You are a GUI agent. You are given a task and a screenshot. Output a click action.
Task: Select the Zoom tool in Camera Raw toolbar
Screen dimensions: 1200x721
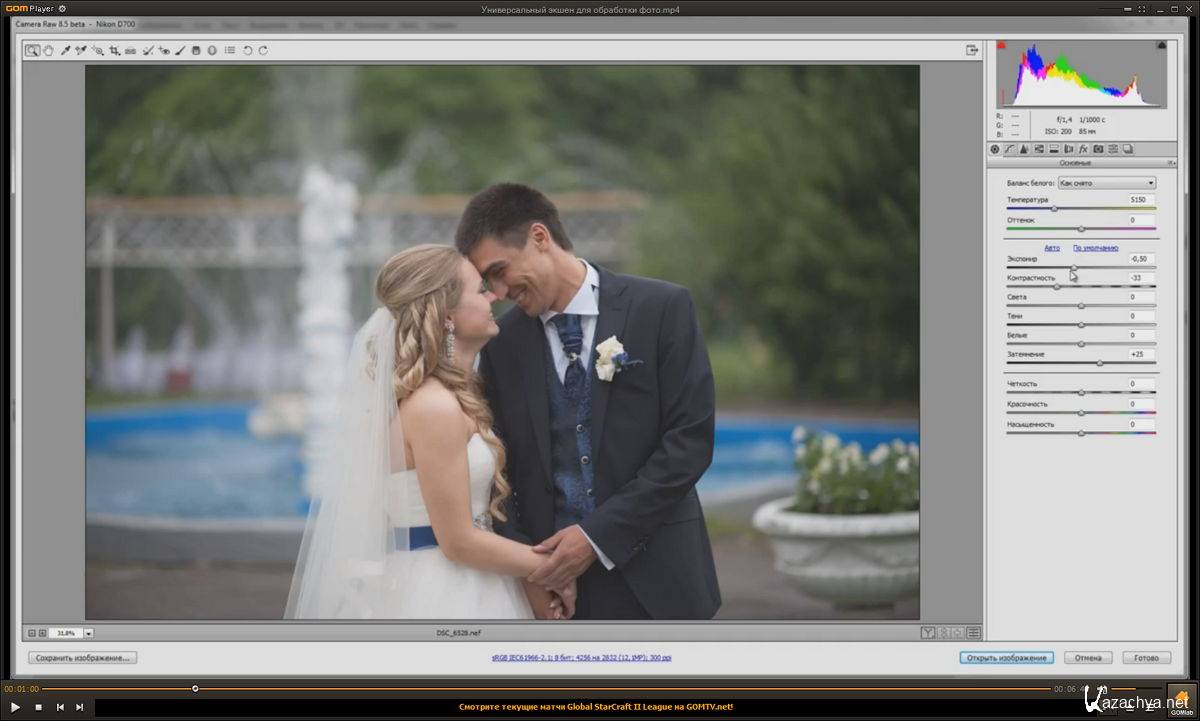click(x=32, y=50)
